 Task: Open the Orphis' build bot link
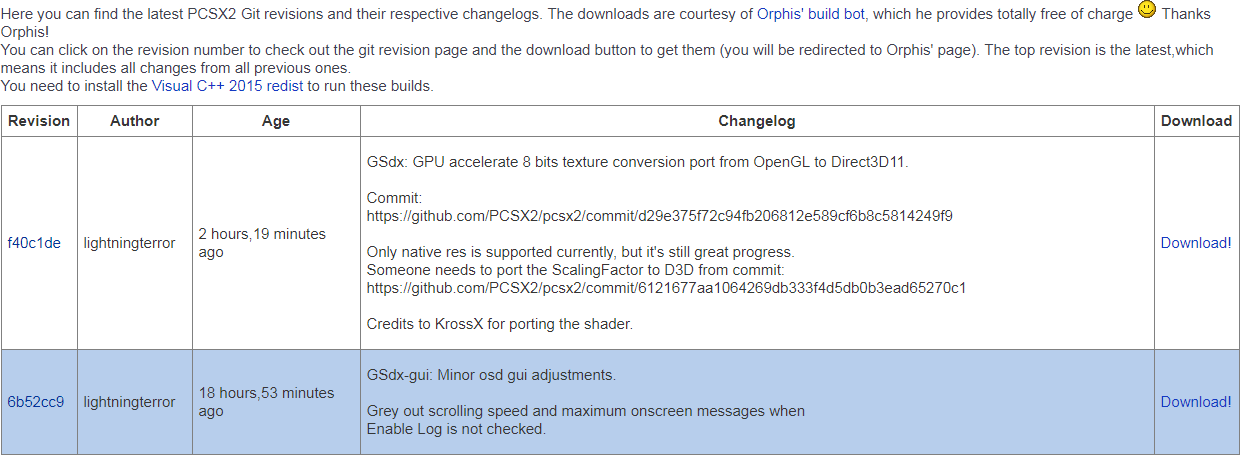coord(813,14)
